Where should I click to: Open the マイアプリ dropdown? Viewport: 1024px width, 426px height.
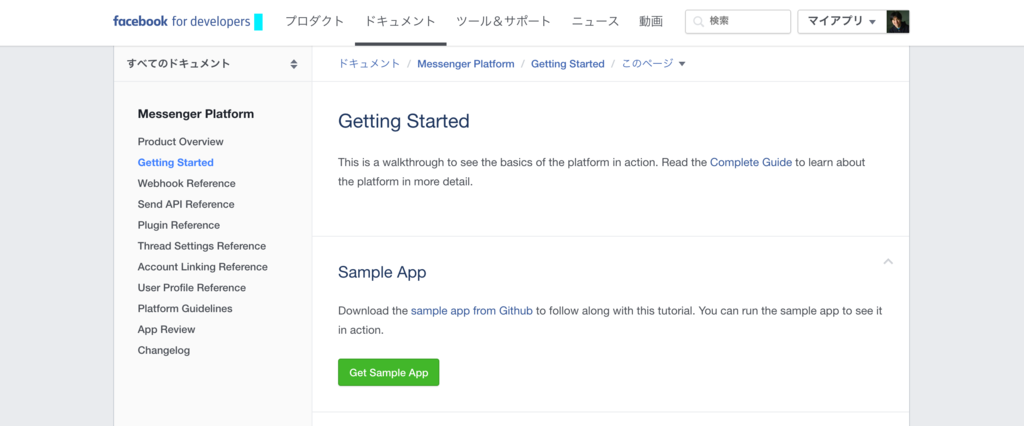point(841,21)
